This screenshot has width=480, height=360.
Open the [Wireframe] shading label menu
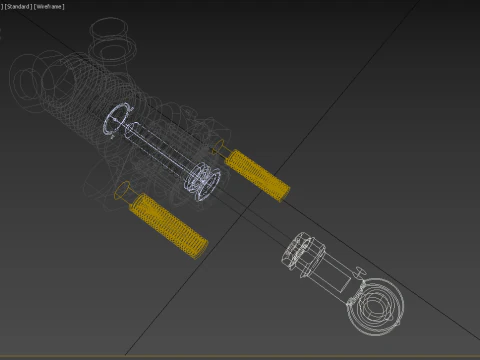[49, 6]
